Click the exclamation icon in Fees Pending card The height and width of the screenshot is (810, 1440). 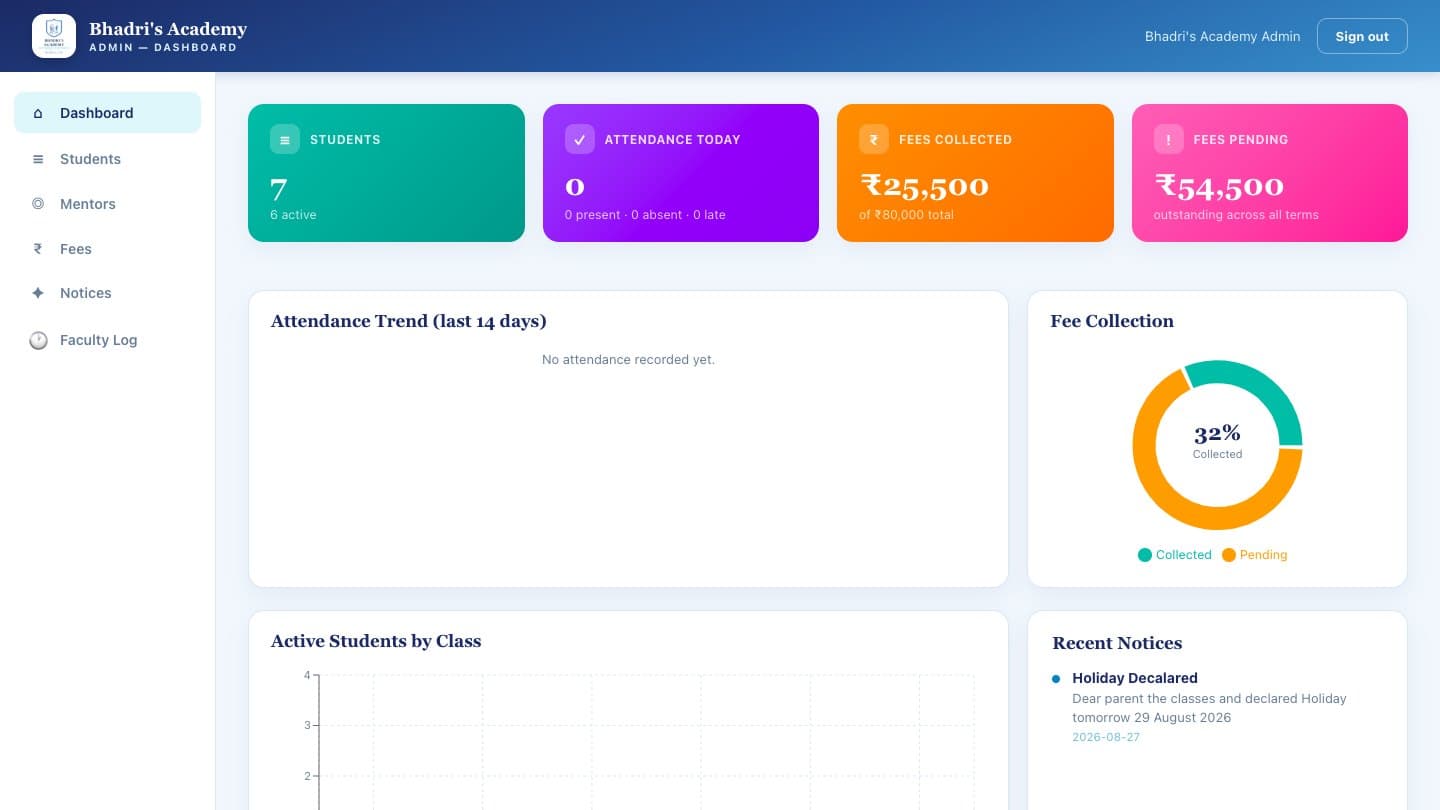click(1168, 139)
